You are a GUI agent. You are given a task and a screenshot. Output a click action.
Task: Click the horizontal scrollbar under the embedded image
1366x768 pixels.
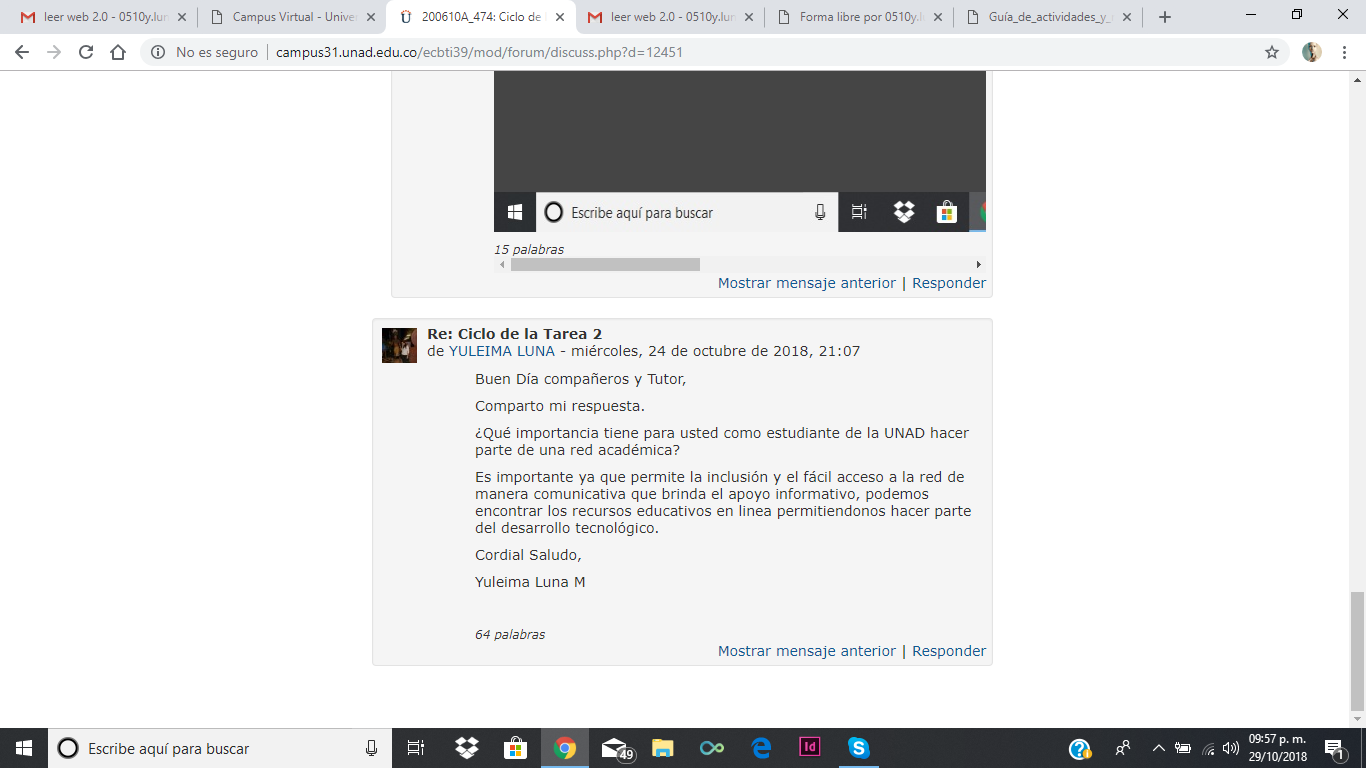(x=605, y=265)
